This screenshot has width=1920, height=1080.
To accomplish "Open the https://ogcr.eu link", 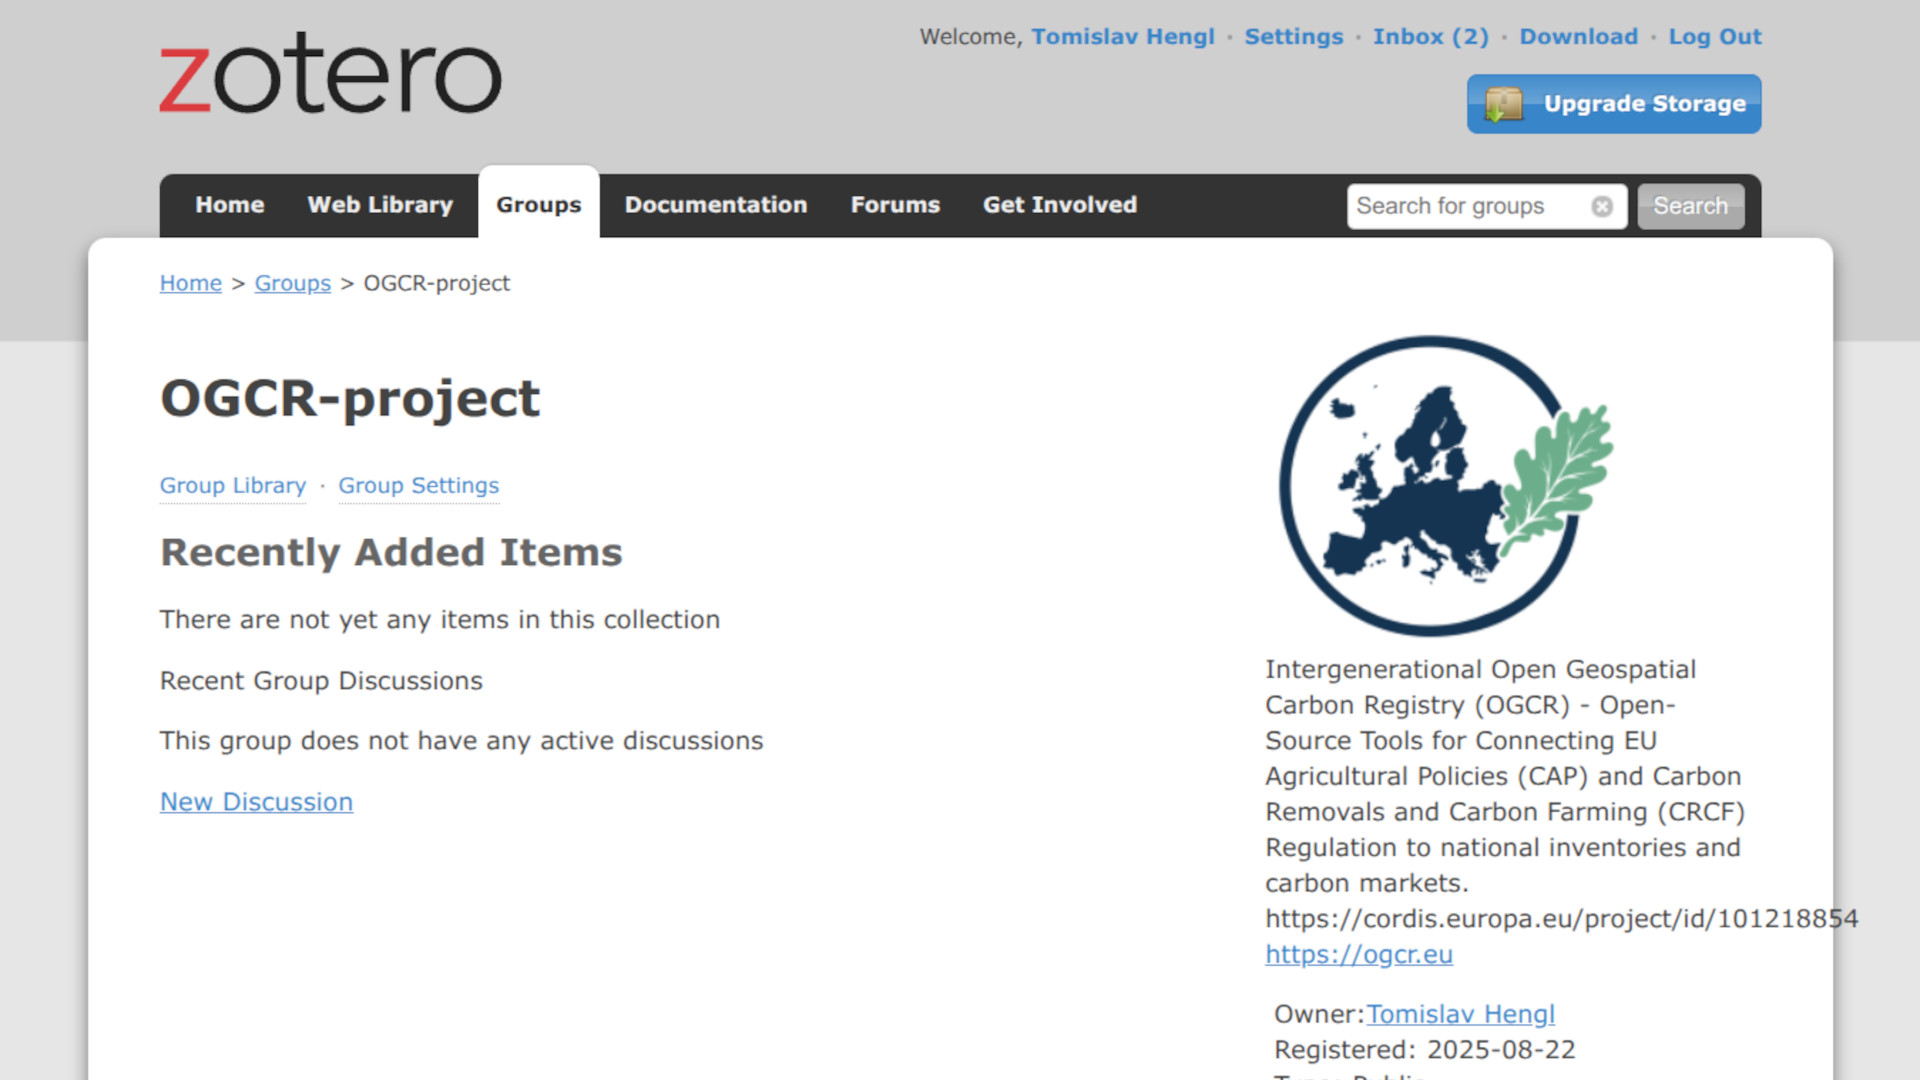I will [x=1359, y=955].
